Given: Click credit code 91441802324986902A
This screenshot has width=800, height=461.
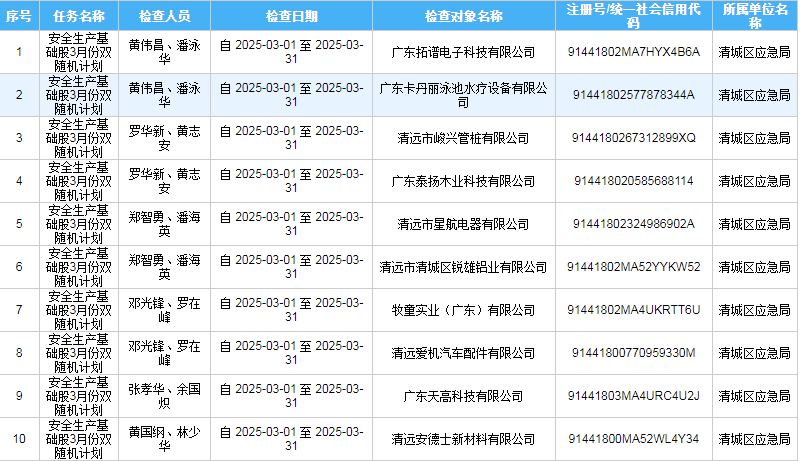Looking at the screenshot, I should [x=634, y=224].
